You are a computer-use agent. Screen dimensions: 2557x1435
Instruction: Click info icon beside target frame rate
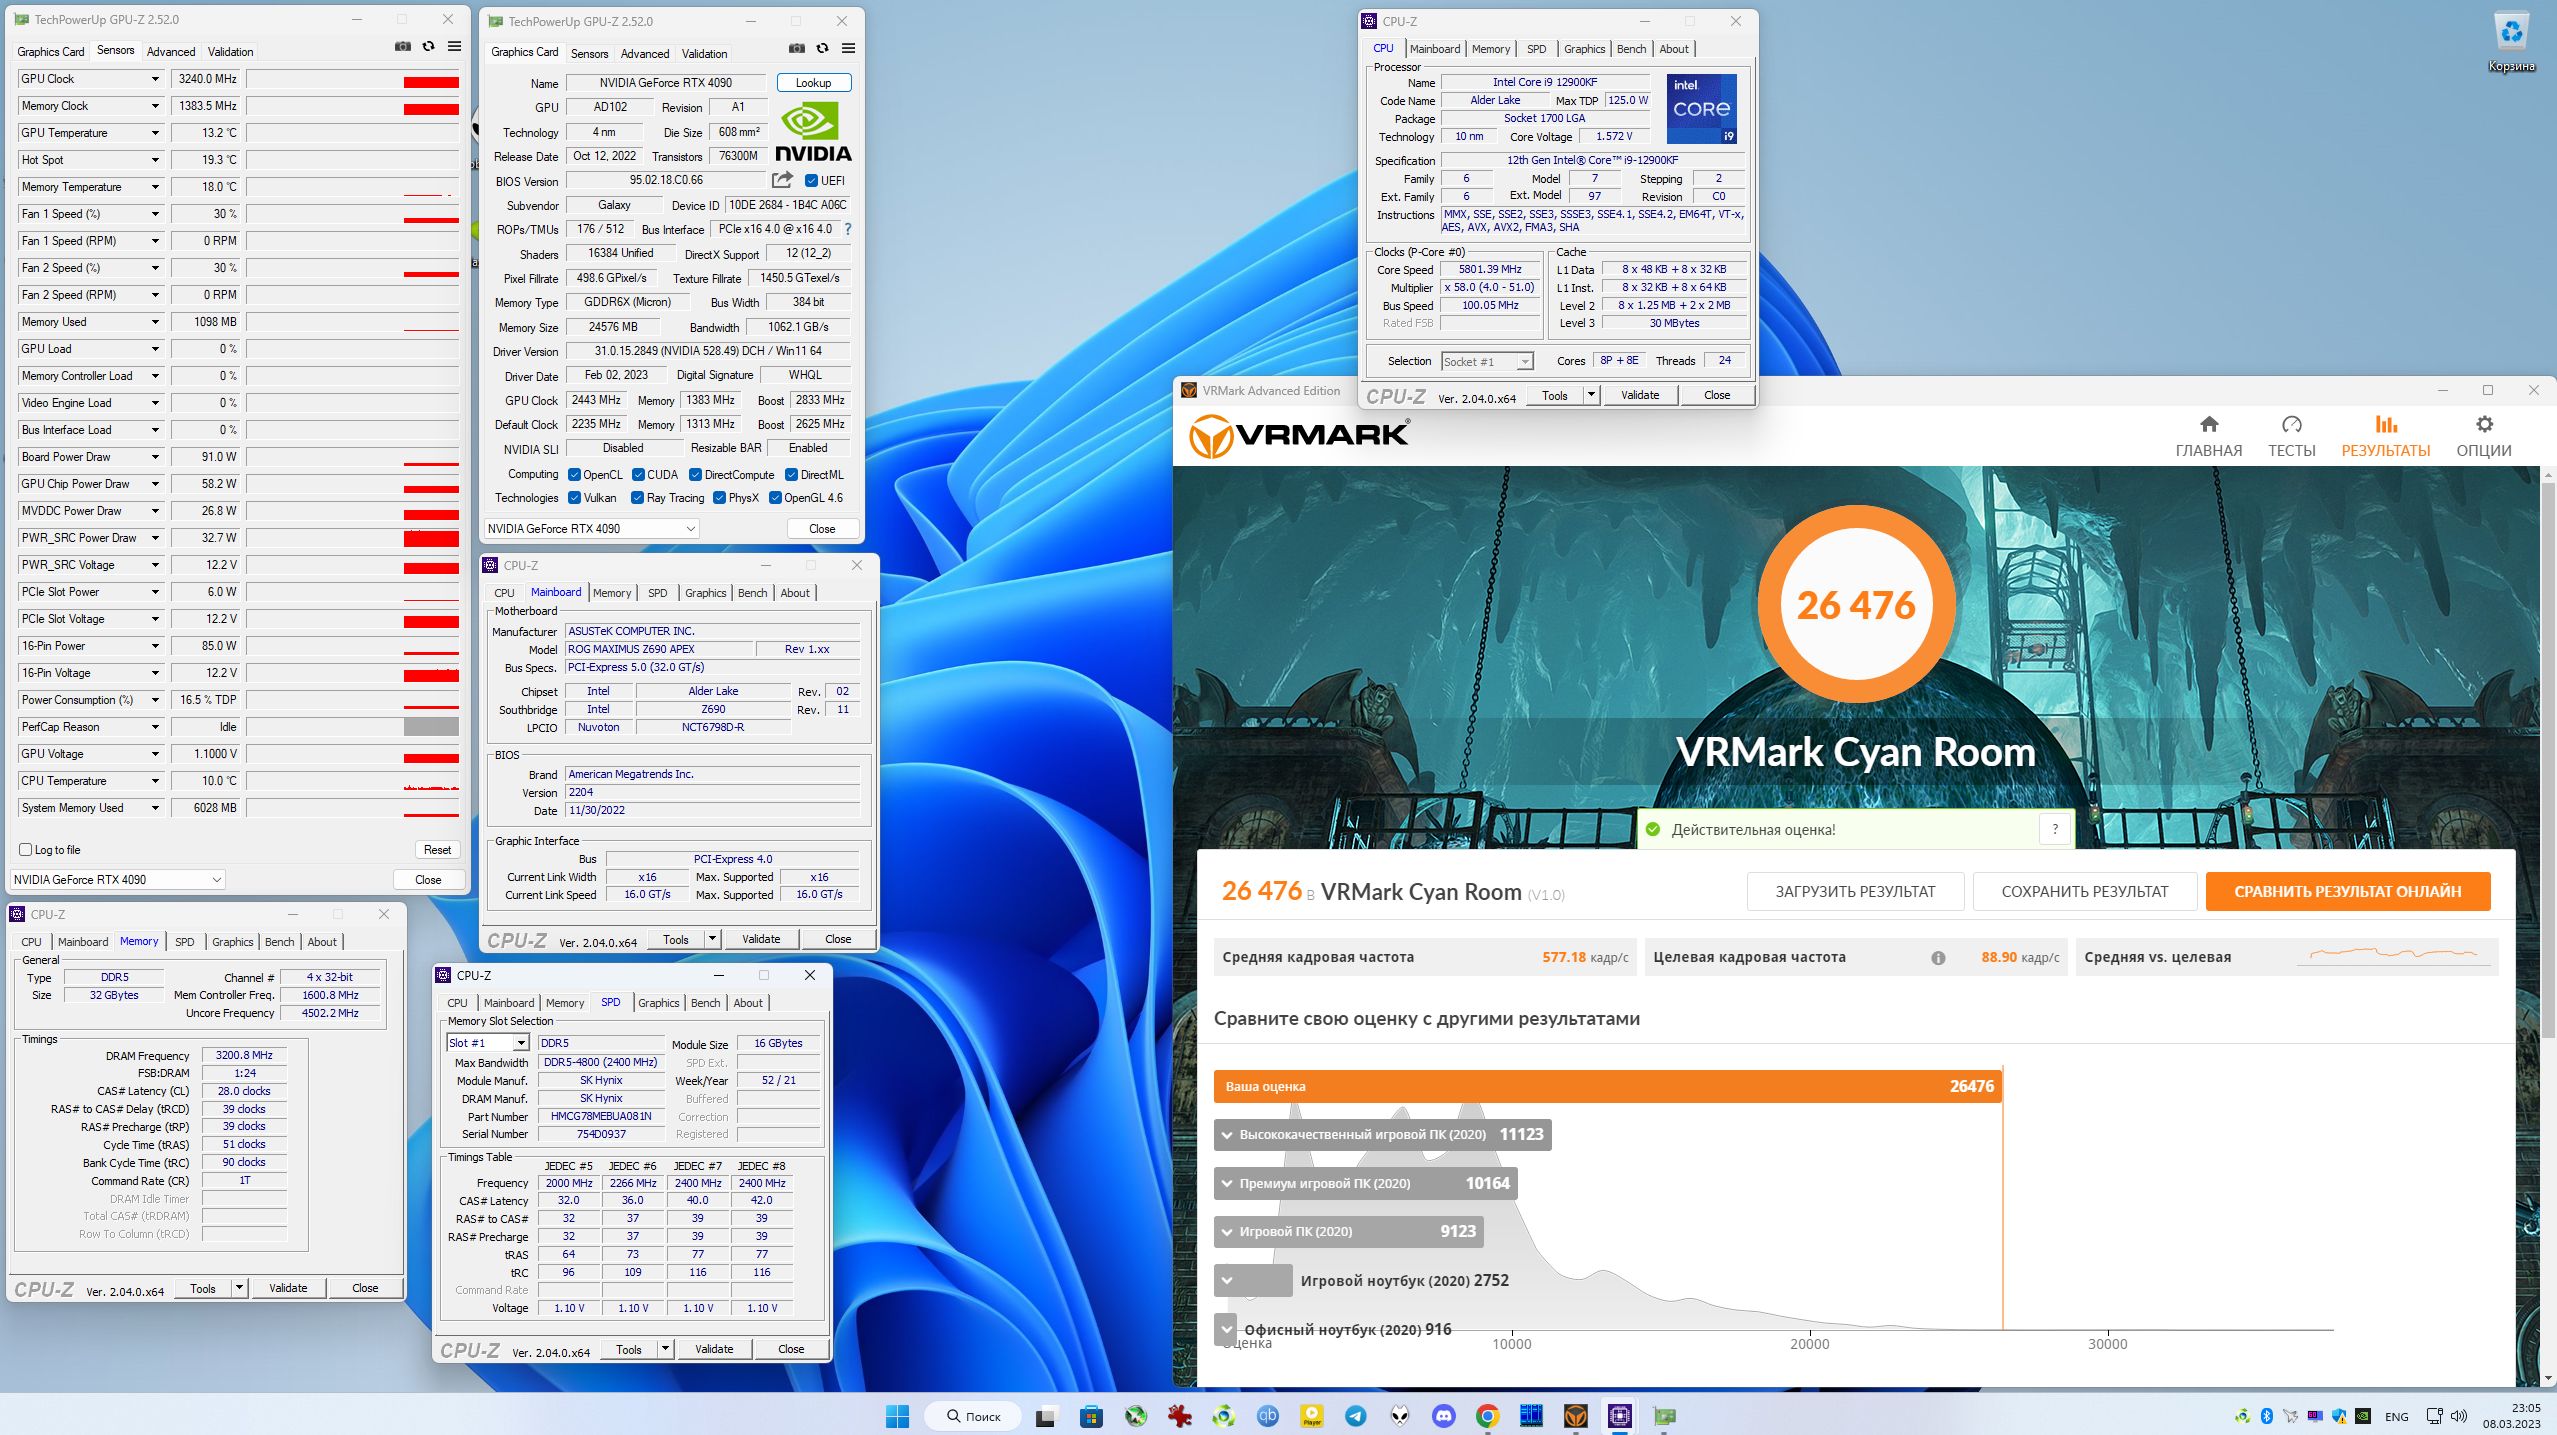tap(1938, 958)
